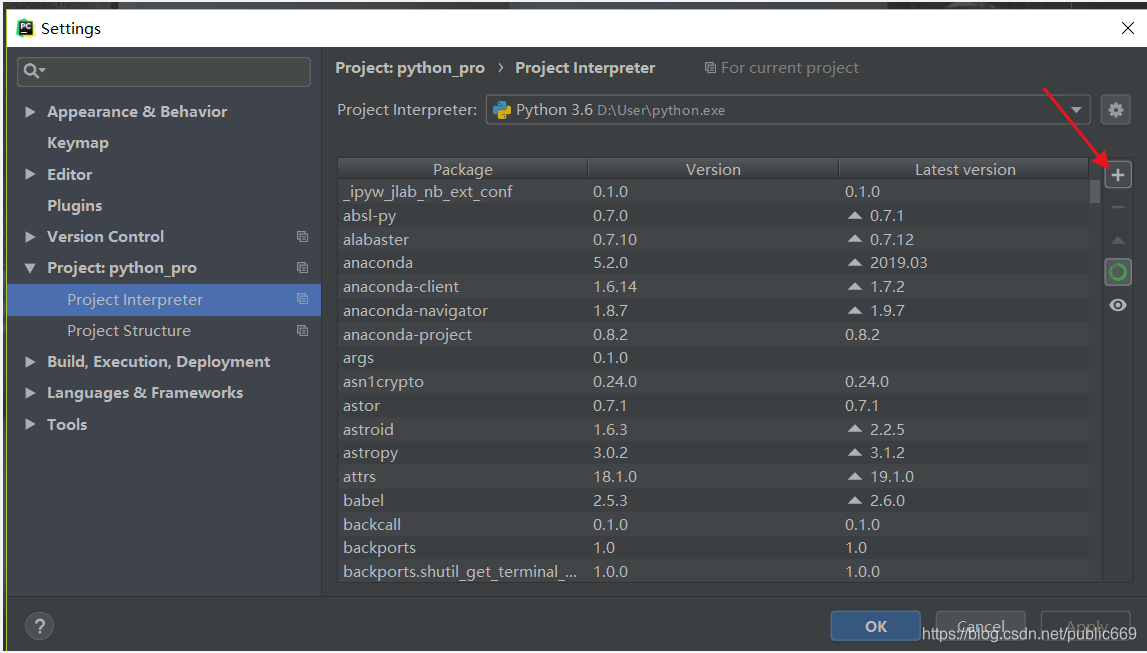Screen dimensions: 1147x653
Task: Click the update arrow on the astroid row
Action: pyautogui.click(x=854, y=429)
